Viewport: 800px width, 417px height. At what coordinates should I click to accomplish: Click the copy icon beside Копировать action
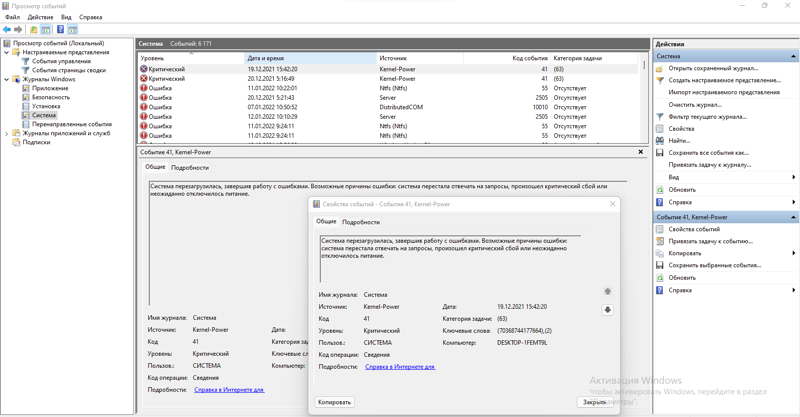tap(660, 253)
